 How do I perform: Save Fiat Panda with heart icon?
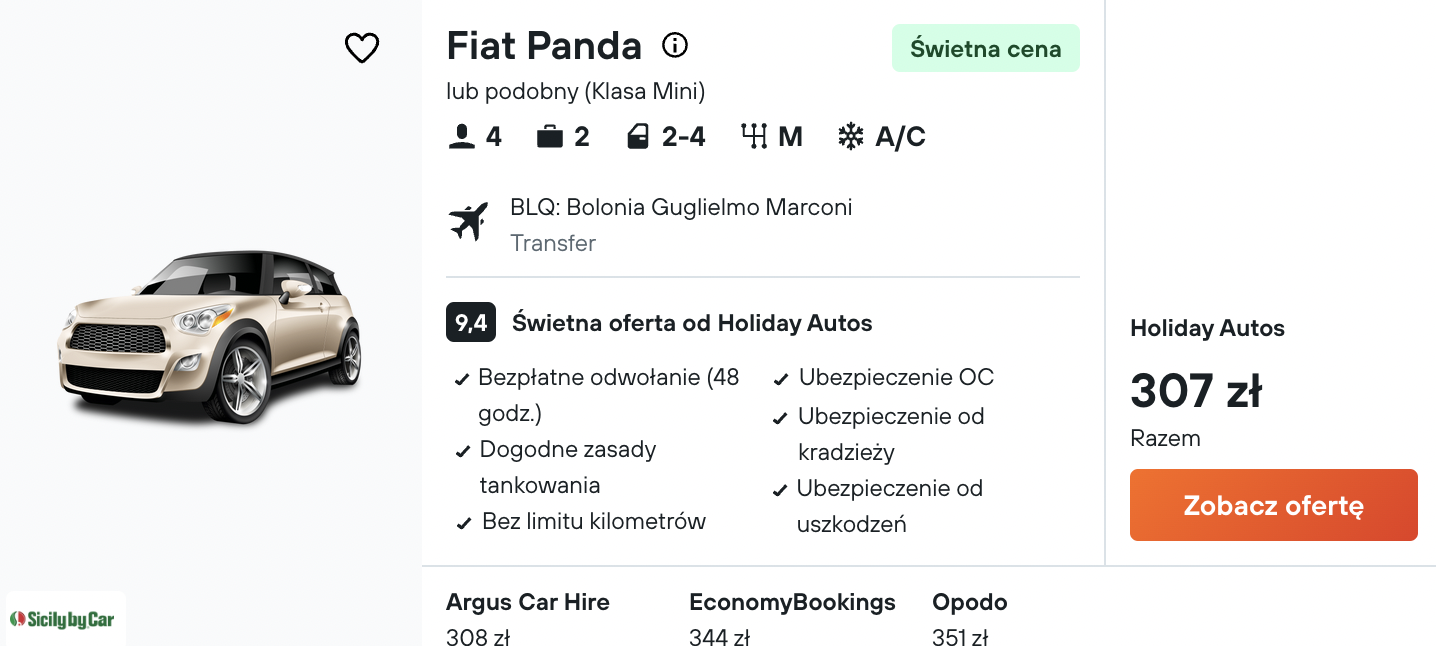click(362, 48)
